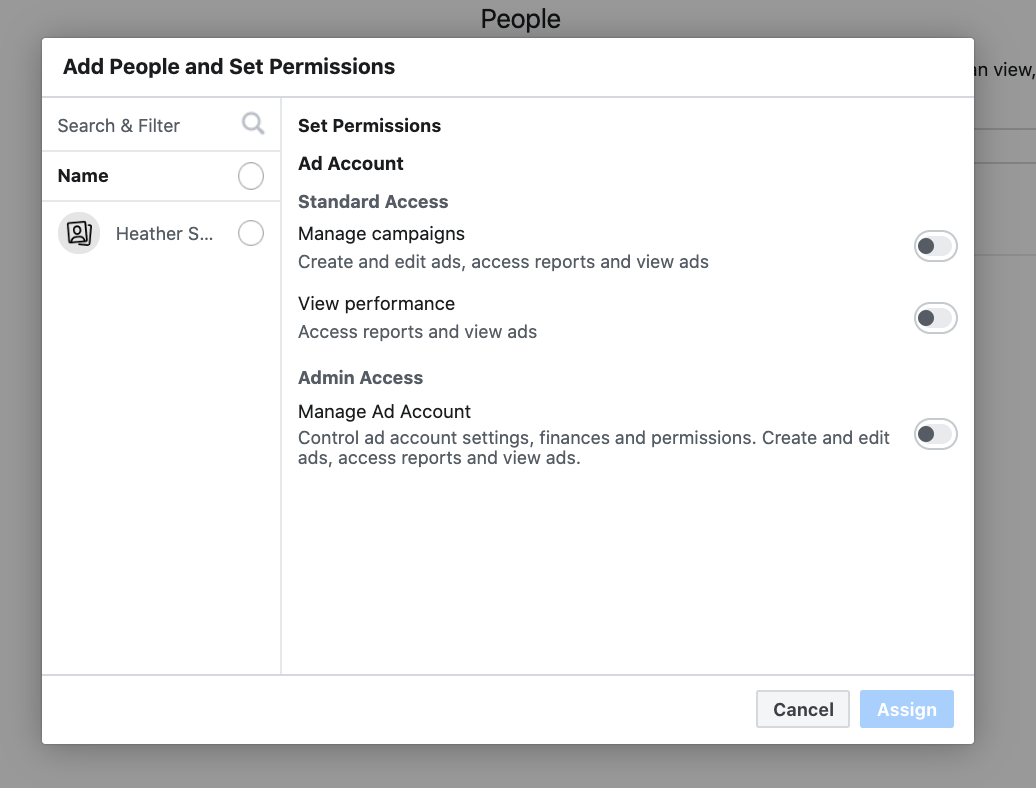The image size is (1036, 788).
Task: Click the Standard Access heading
Action: [373, 202]
